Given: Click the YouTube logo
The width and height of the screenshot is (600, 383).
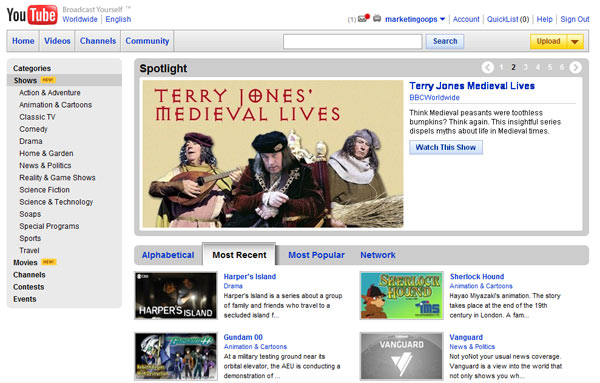Looking at the screenshot, I should [x=32, y=15].
